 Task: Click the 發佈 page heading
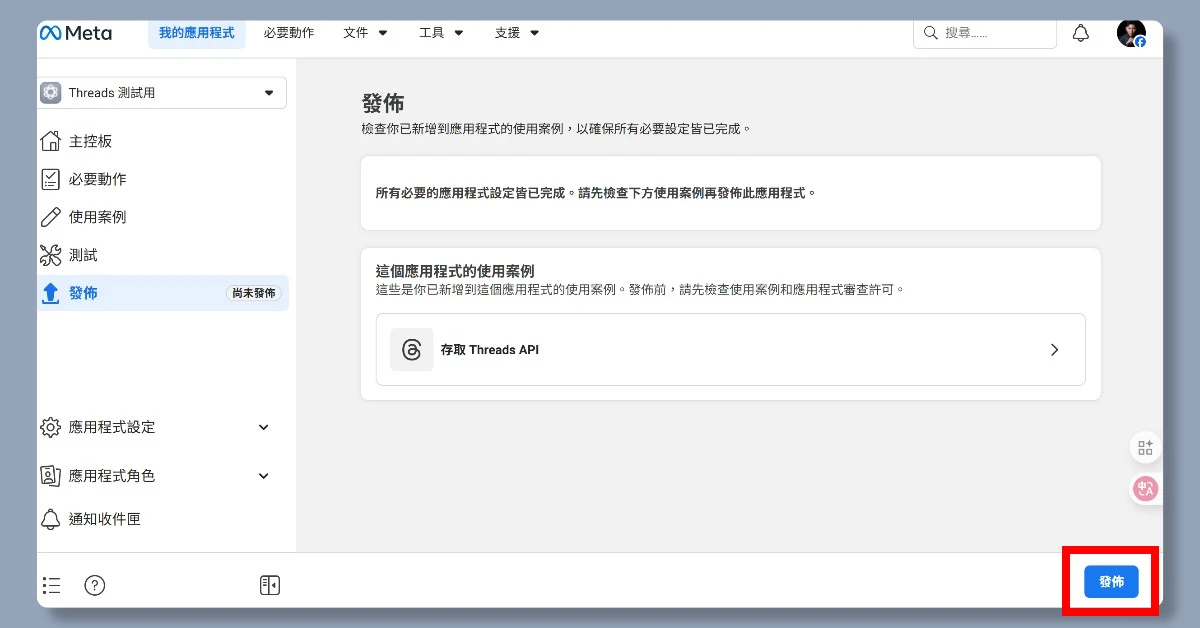382,104
